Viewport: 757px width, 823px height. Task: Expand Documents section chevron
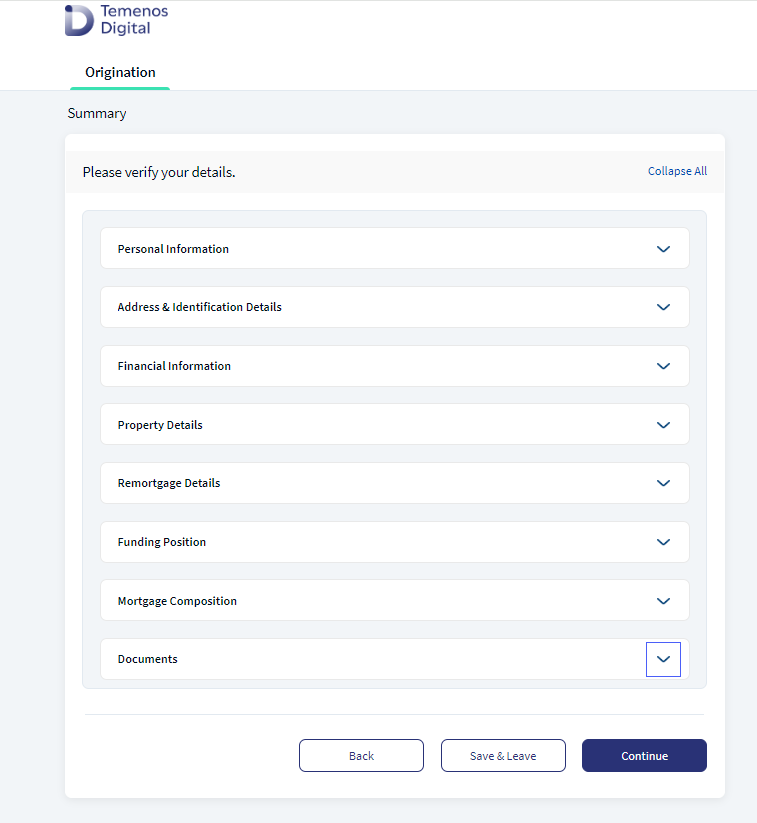(664, 659)
